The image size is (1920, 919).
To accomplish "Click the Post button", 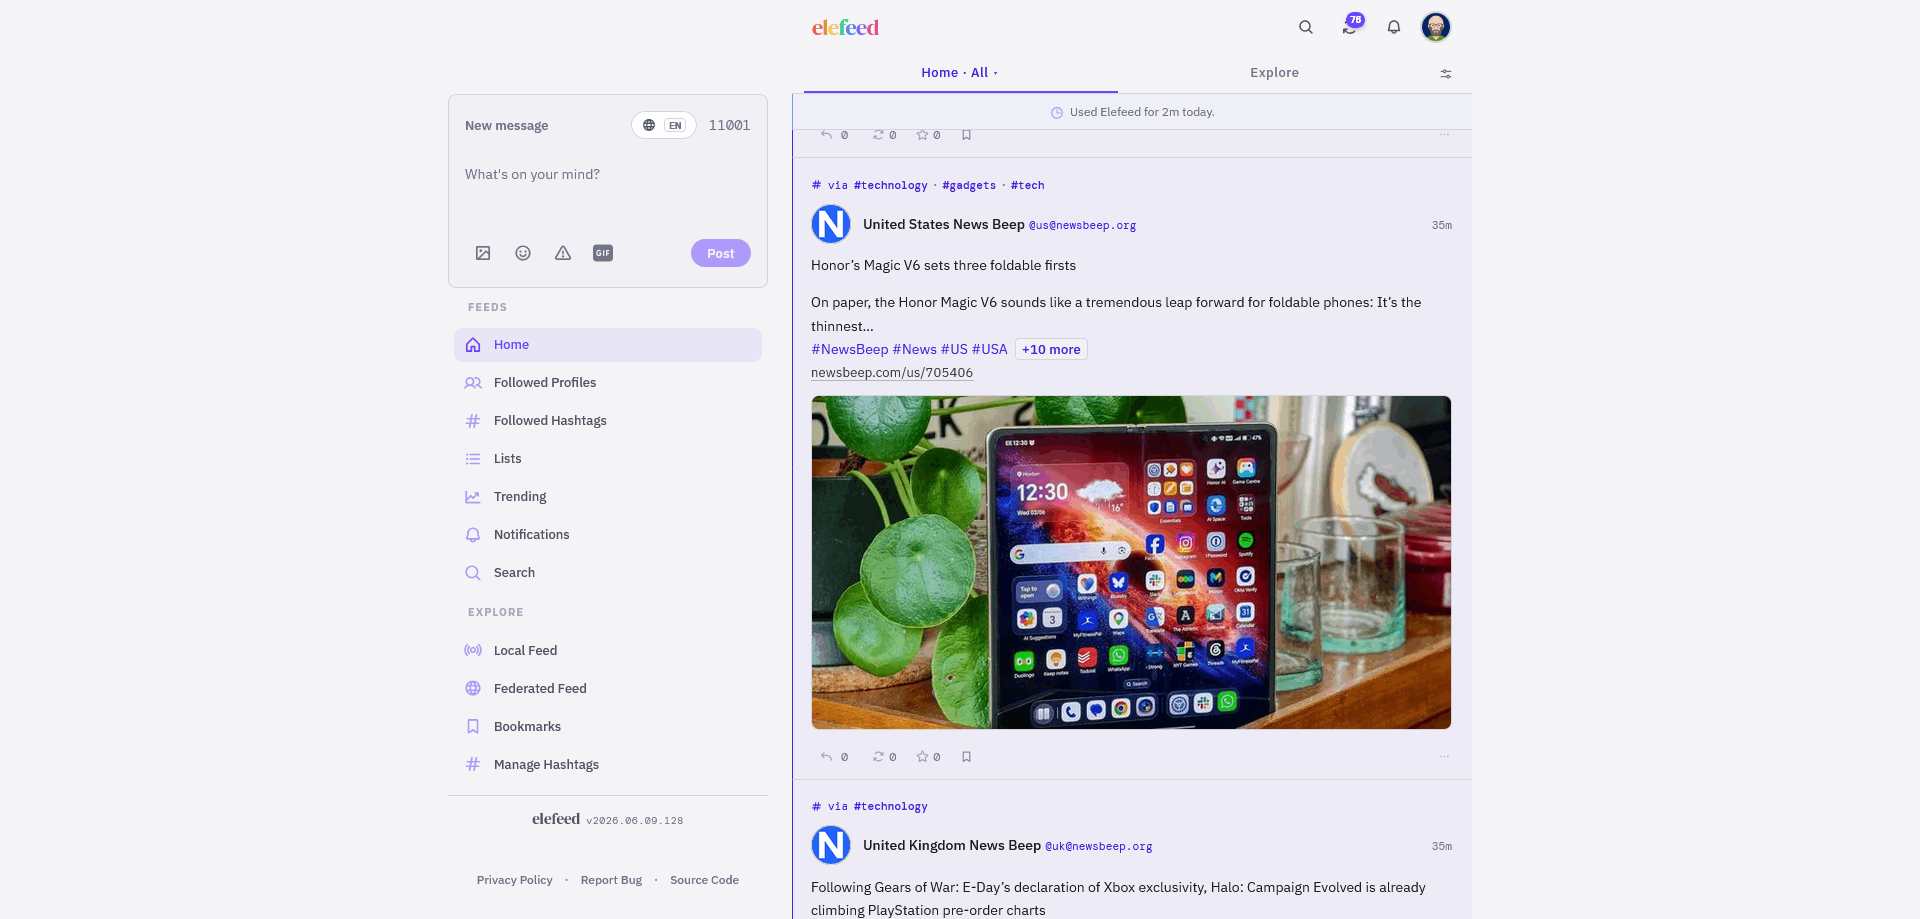I will pos(720,253).
